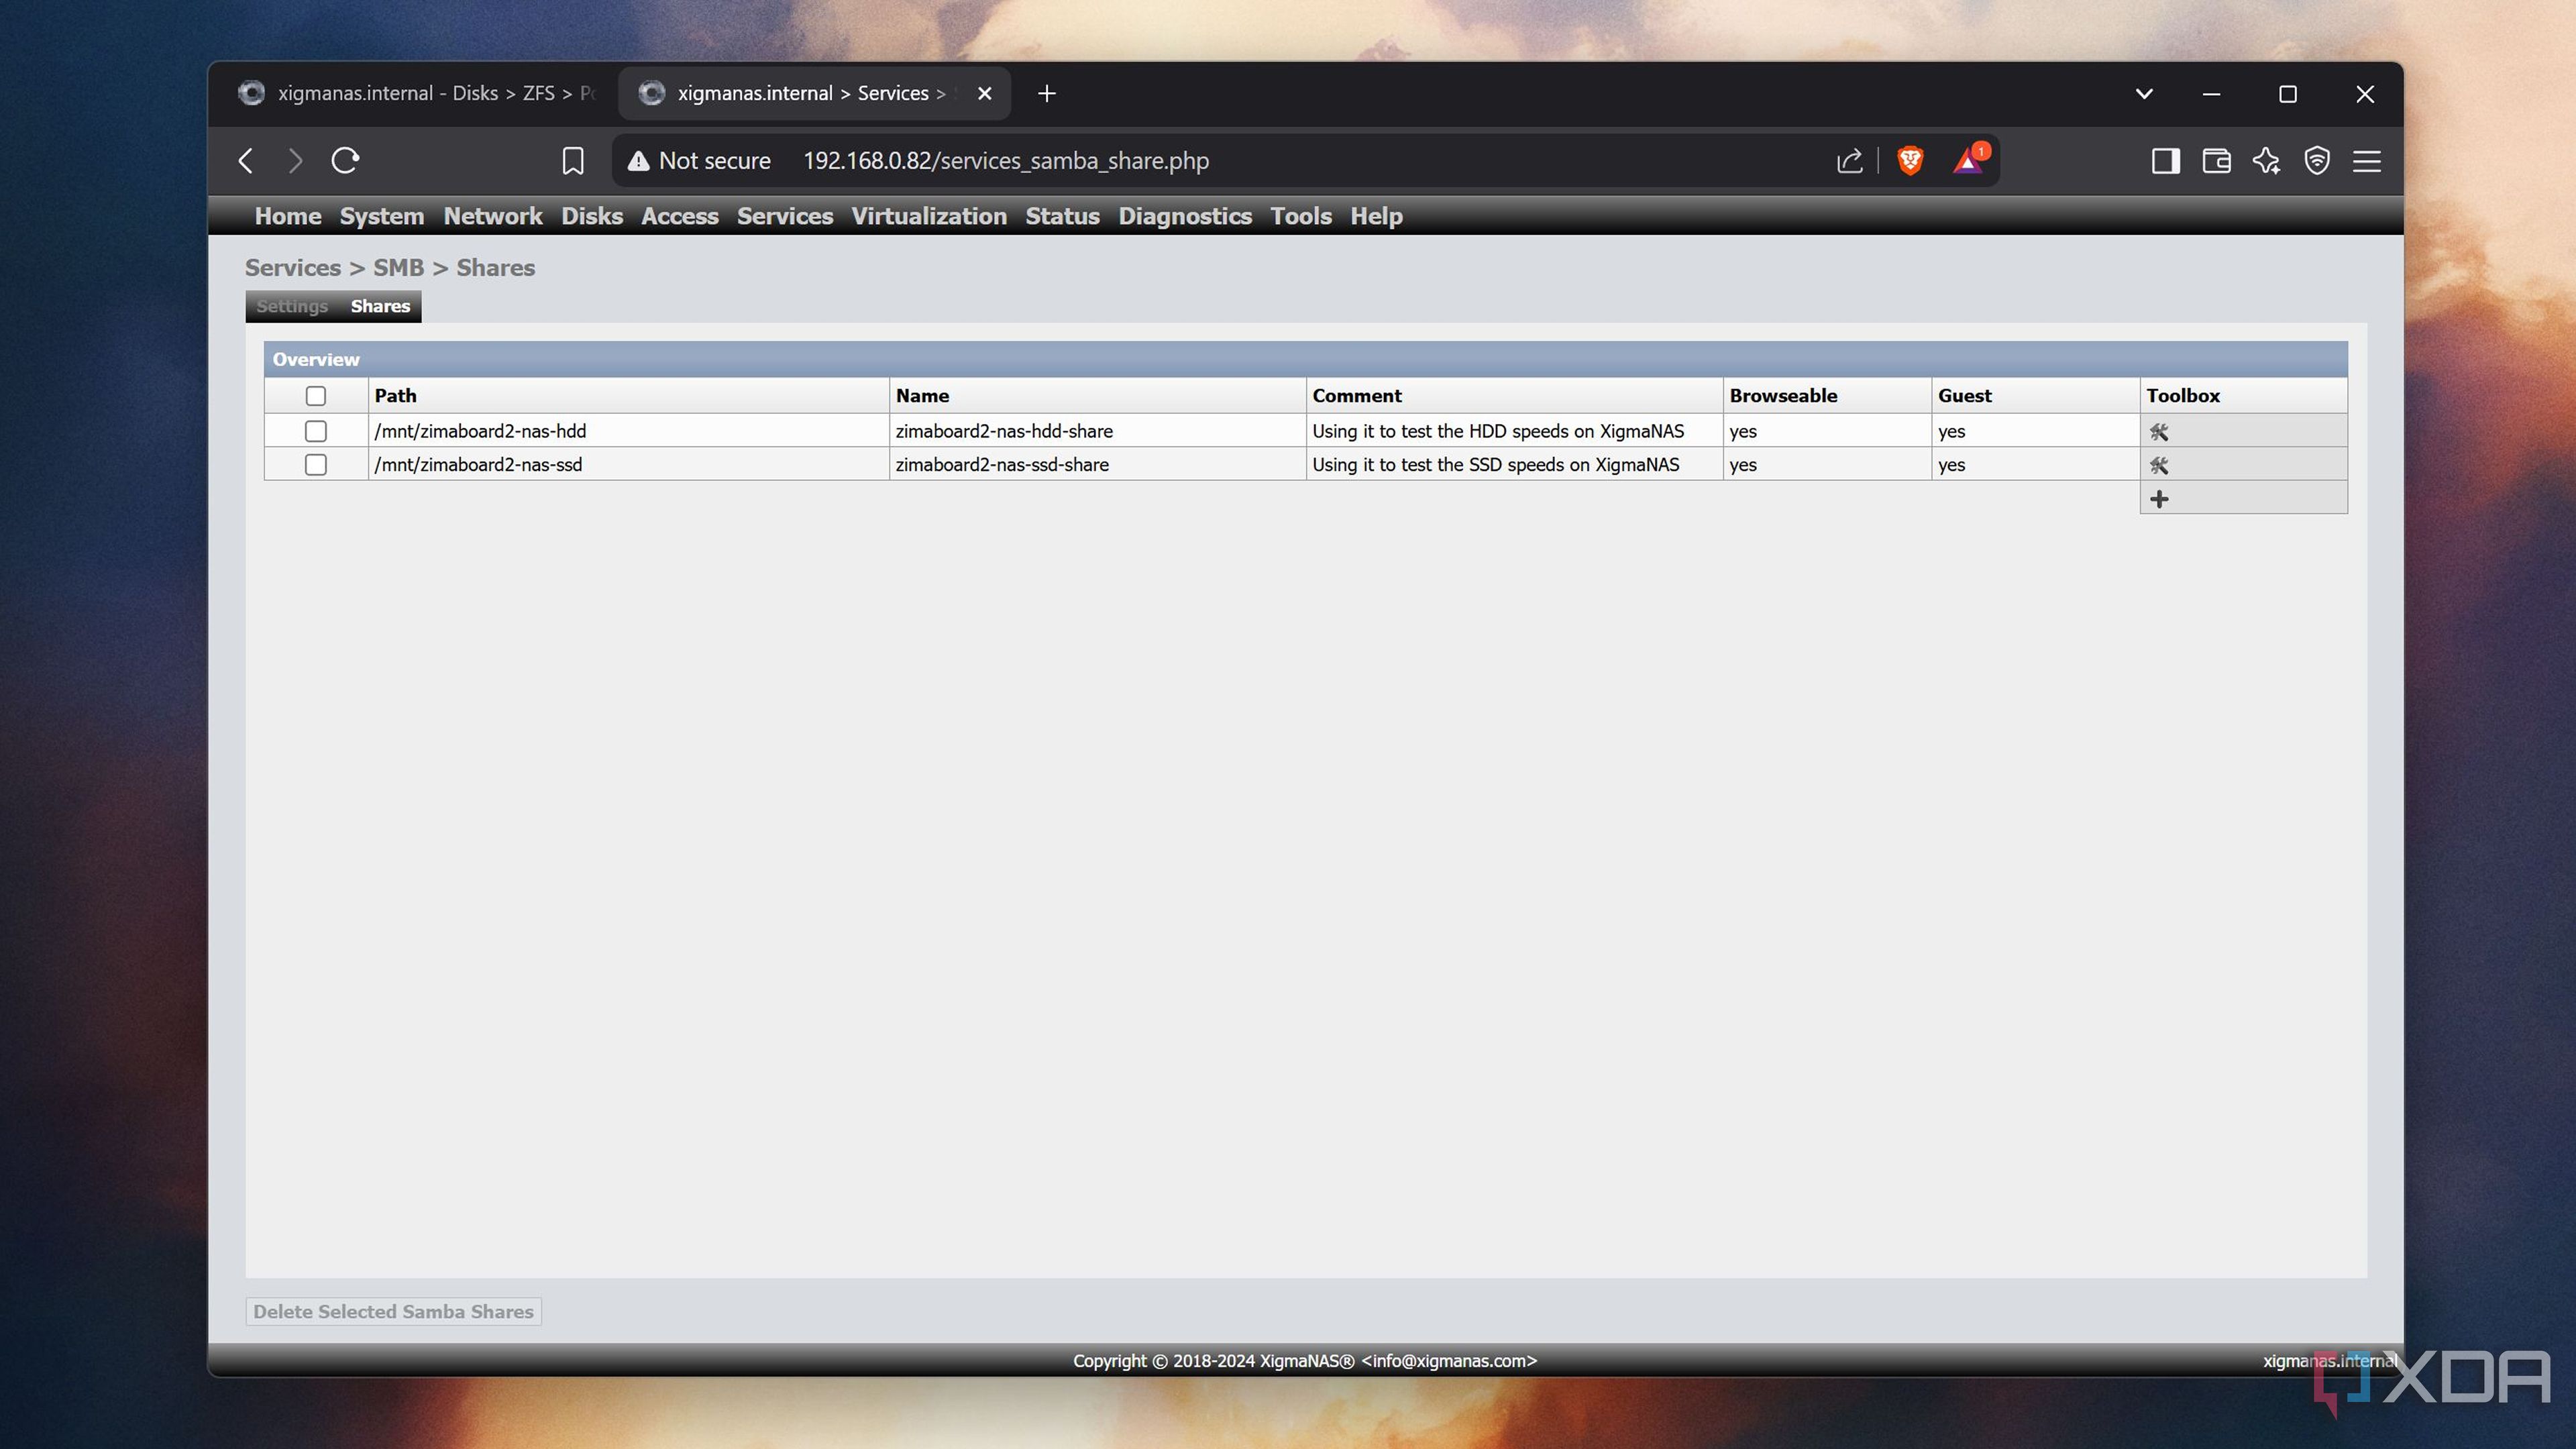Open Brave VPN shield icon
Image resolution: width=2576 pixels, height=1449 pixels.
(x=2316, y=161)
